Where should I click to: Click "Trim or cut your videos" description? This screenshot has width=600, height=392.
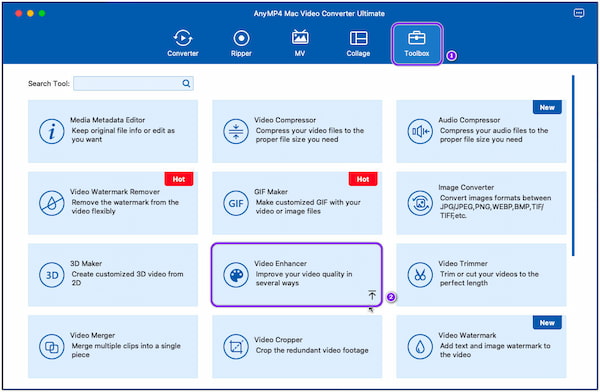pyautogui.click(x=489, y=278)
